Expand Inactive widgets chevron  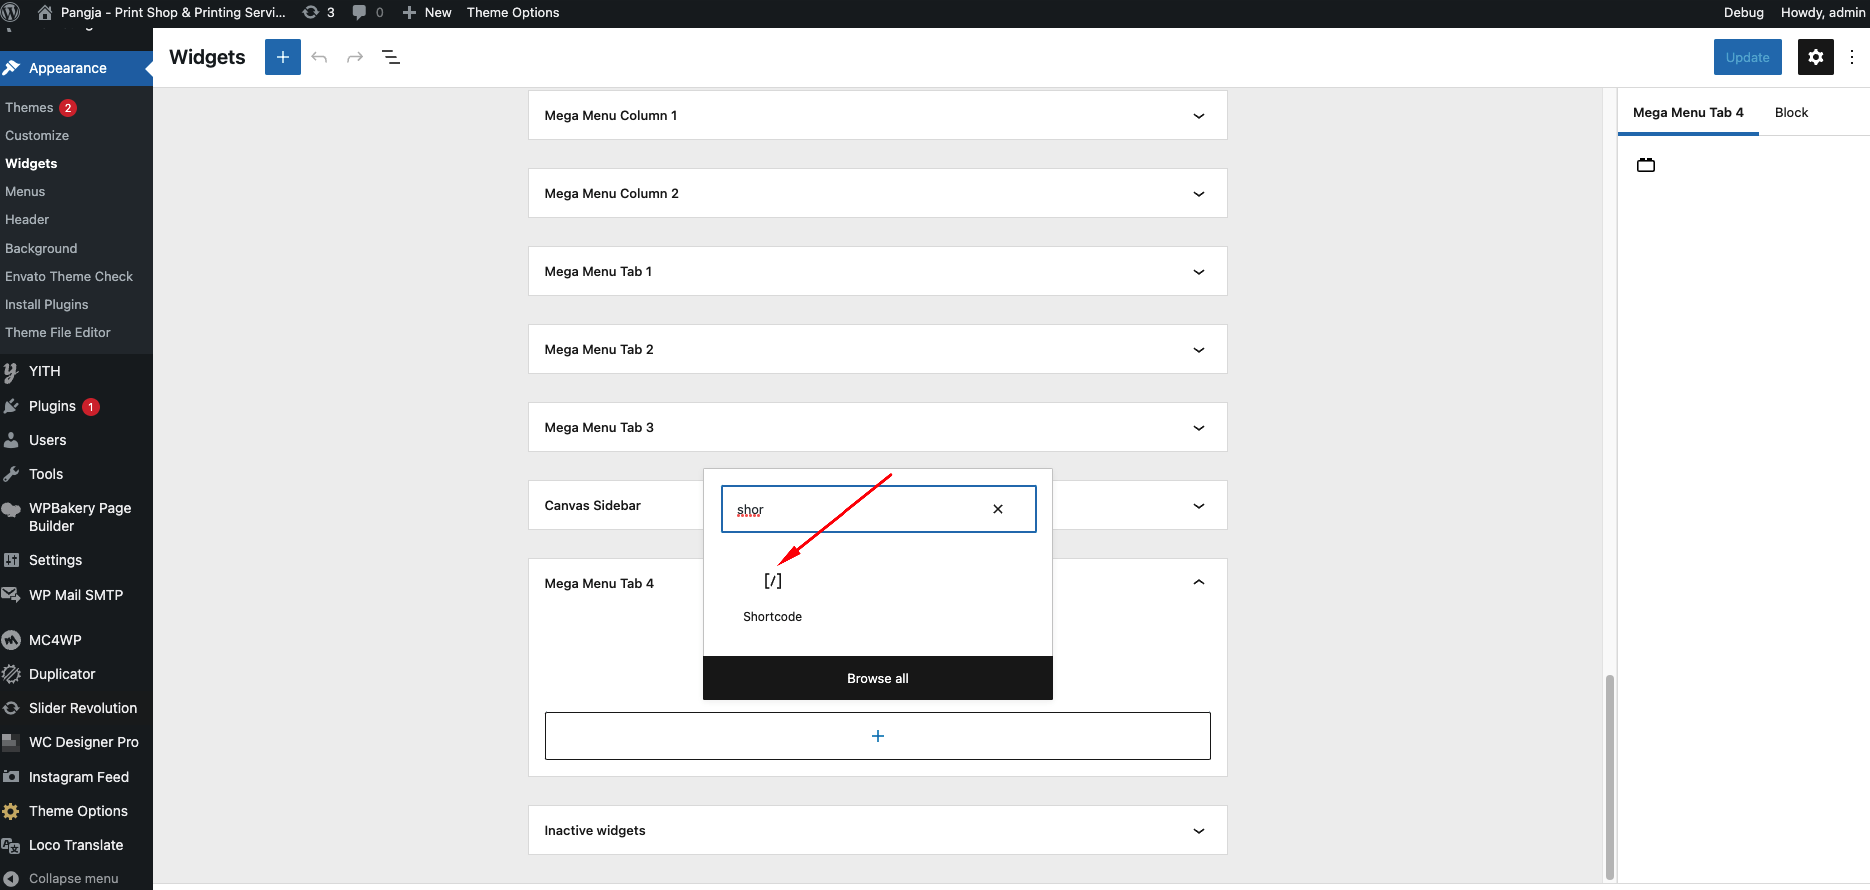click(x=1199, y=831)
